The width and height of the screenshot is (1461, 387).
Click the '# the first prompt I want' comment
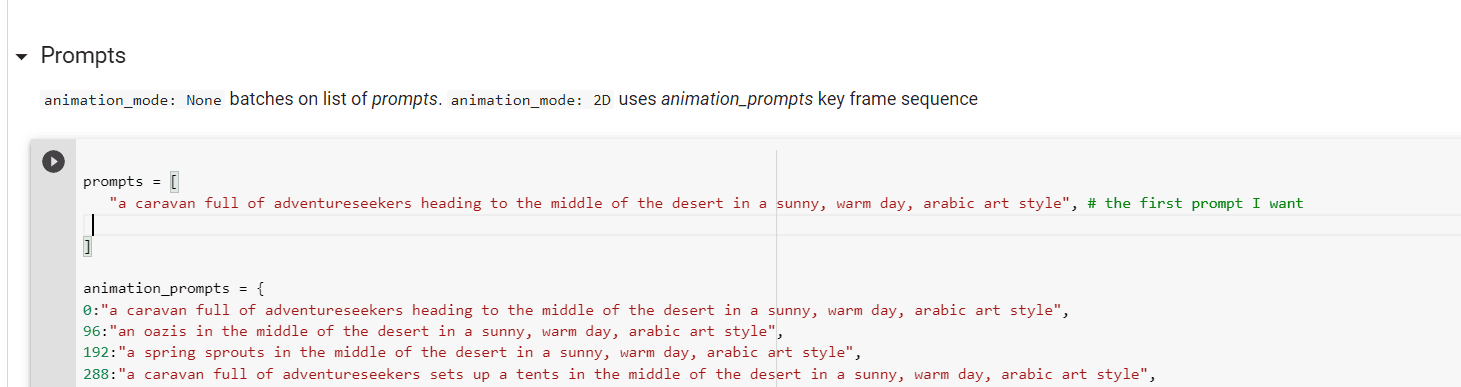1195,203
